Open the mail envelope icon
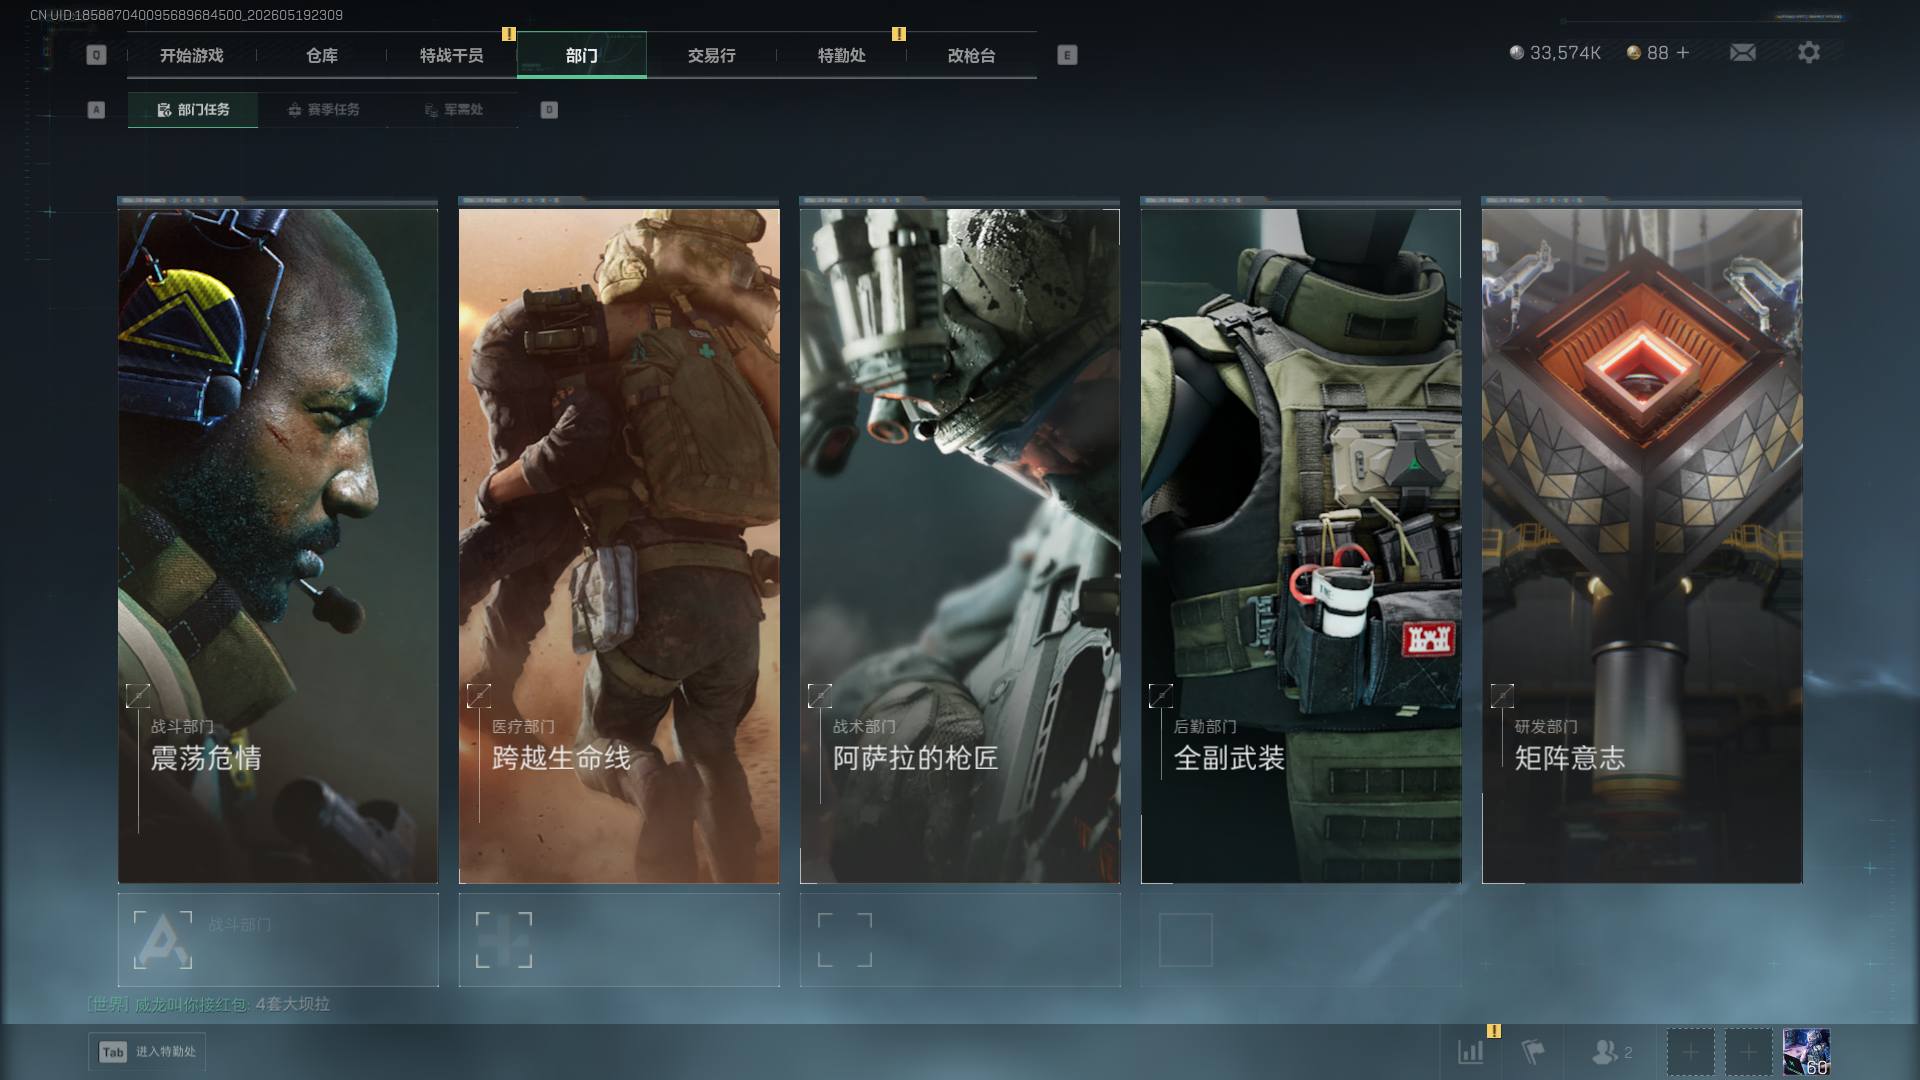 click(1743, 52)
